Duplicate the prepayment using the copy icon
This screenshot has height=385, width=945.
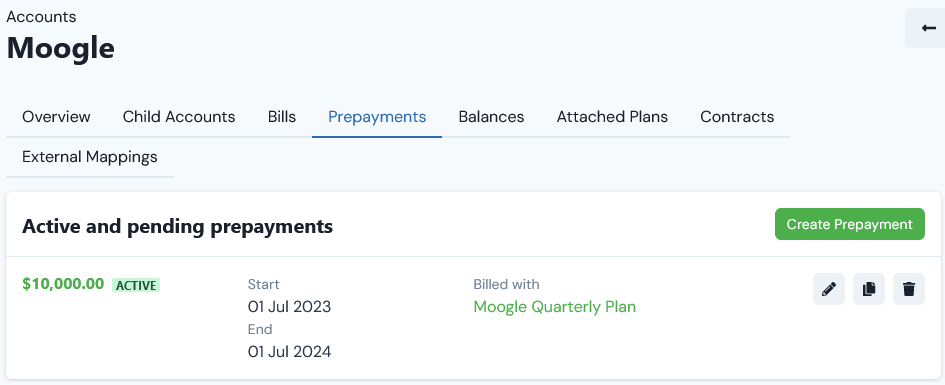point(868,289)
